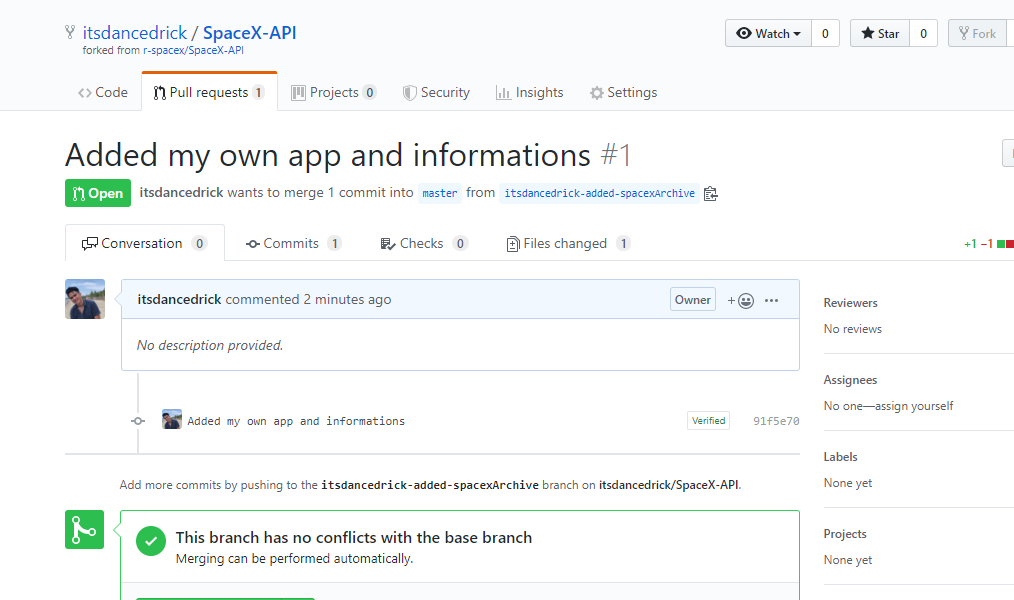Open the comment options ellipsis menu
This screenshot has width=1014, height=600.
[x=771, y=301]
